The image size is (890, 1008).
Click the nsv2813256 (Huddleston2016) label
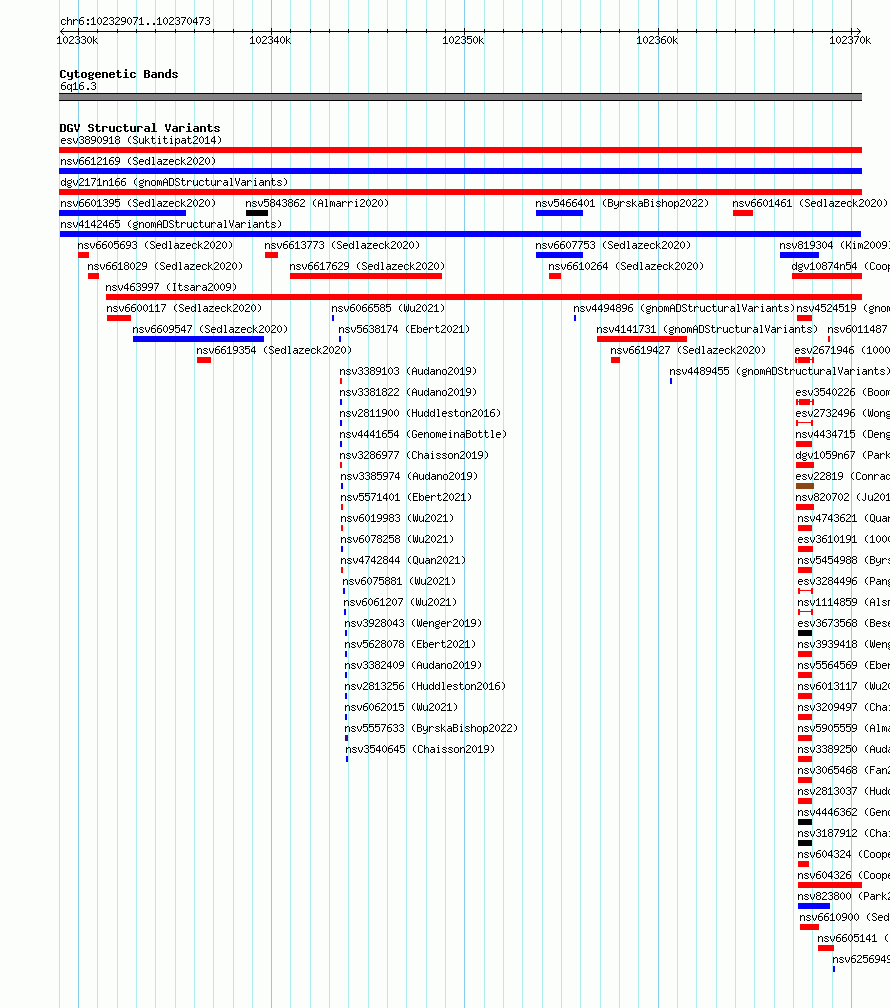(x=425, y=687)
